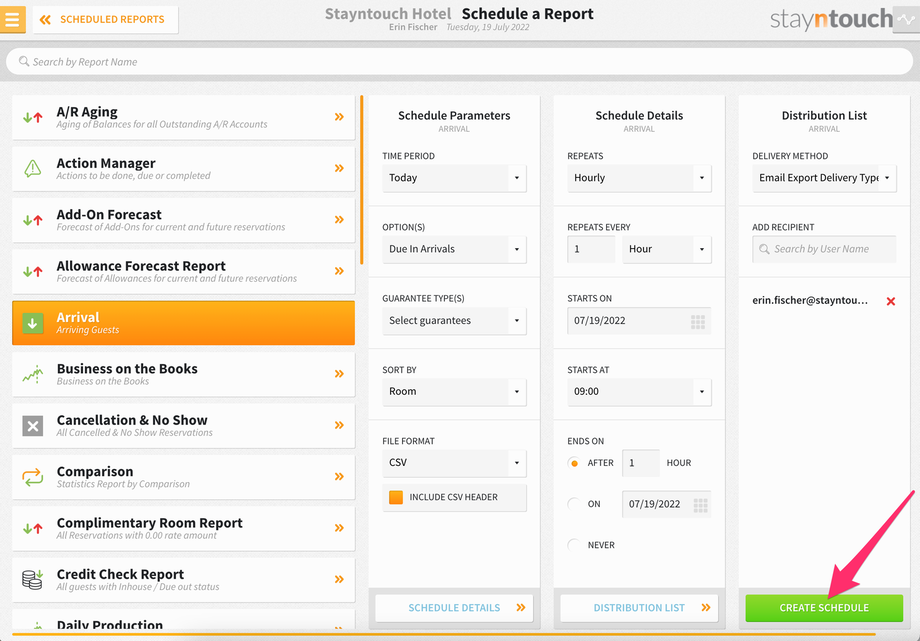Open the File Format dropdown showing CSV
The image size is (920, 641).
point(454,463)
